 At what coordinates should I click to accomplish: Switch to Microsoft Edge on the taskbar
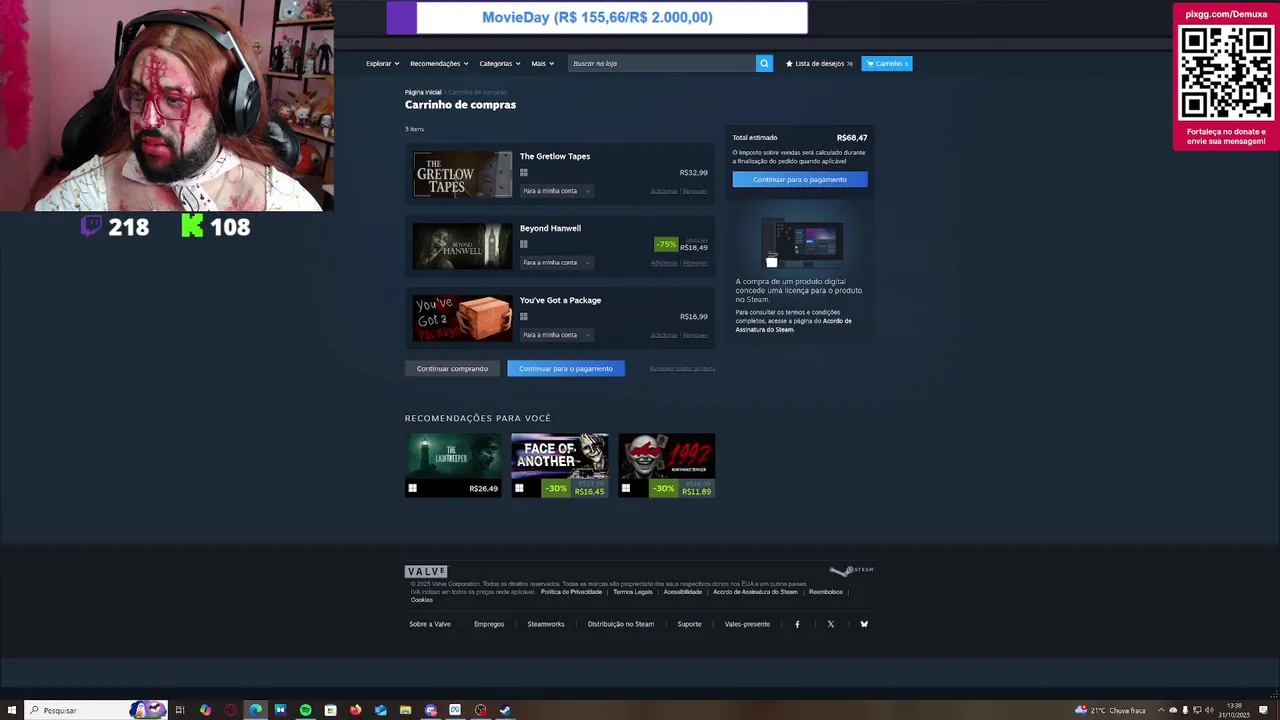[256, 710]
